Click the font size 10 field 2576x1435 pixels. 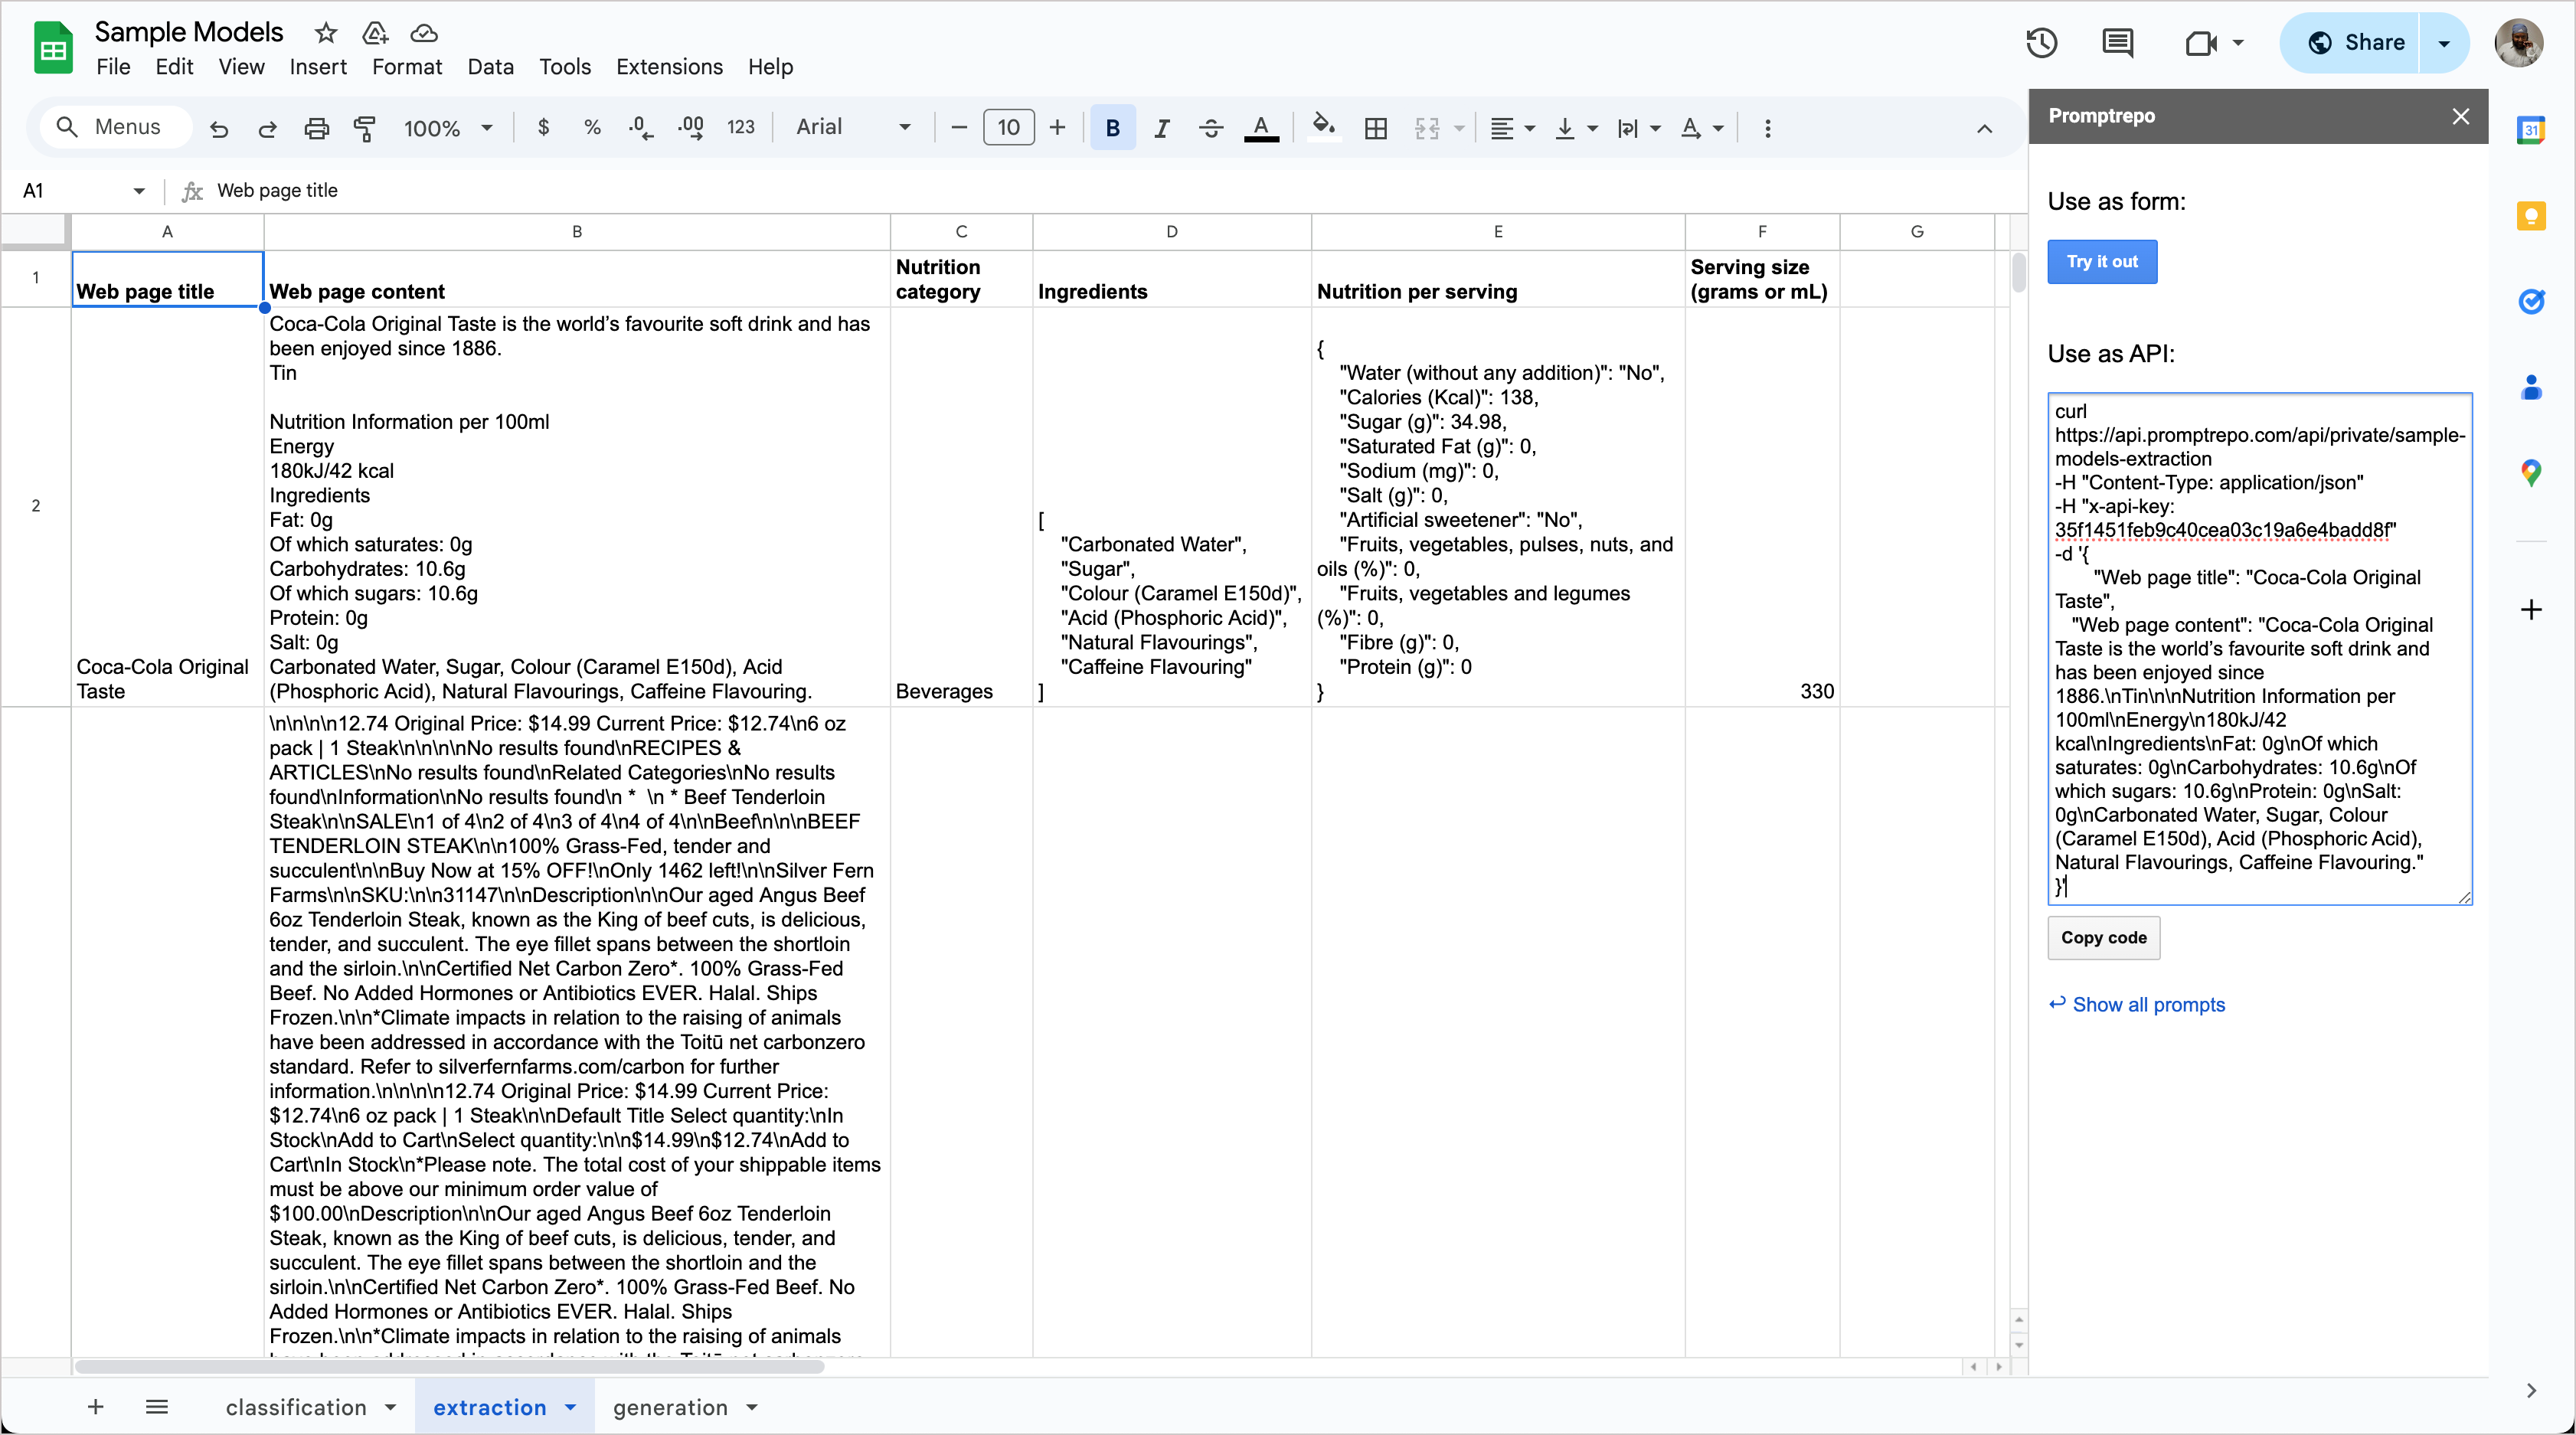click(1008, 128)
